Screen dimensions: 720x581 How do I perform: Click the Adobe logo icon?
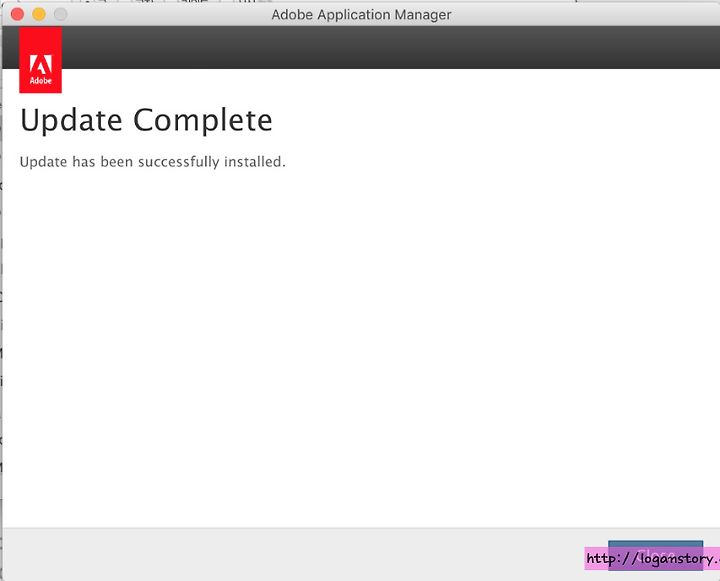click(x=40, y=60)
